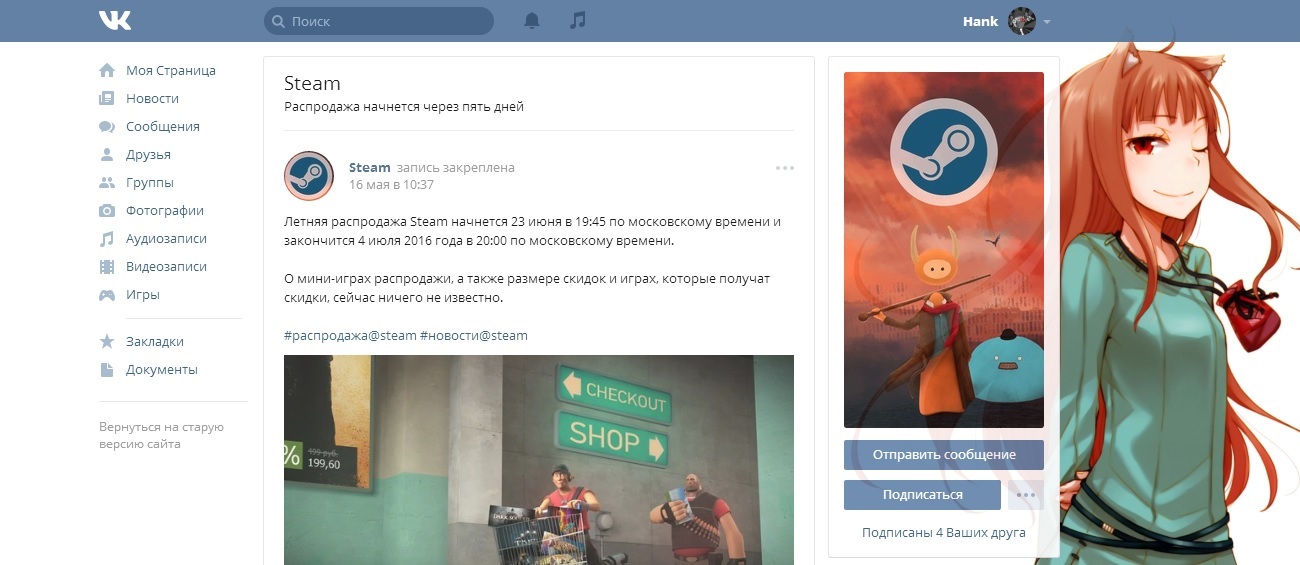The width and height of the screenshot is (1300, 565).
Task: Open the pinned post's three-dot options menu
Action: pos(785,168)
